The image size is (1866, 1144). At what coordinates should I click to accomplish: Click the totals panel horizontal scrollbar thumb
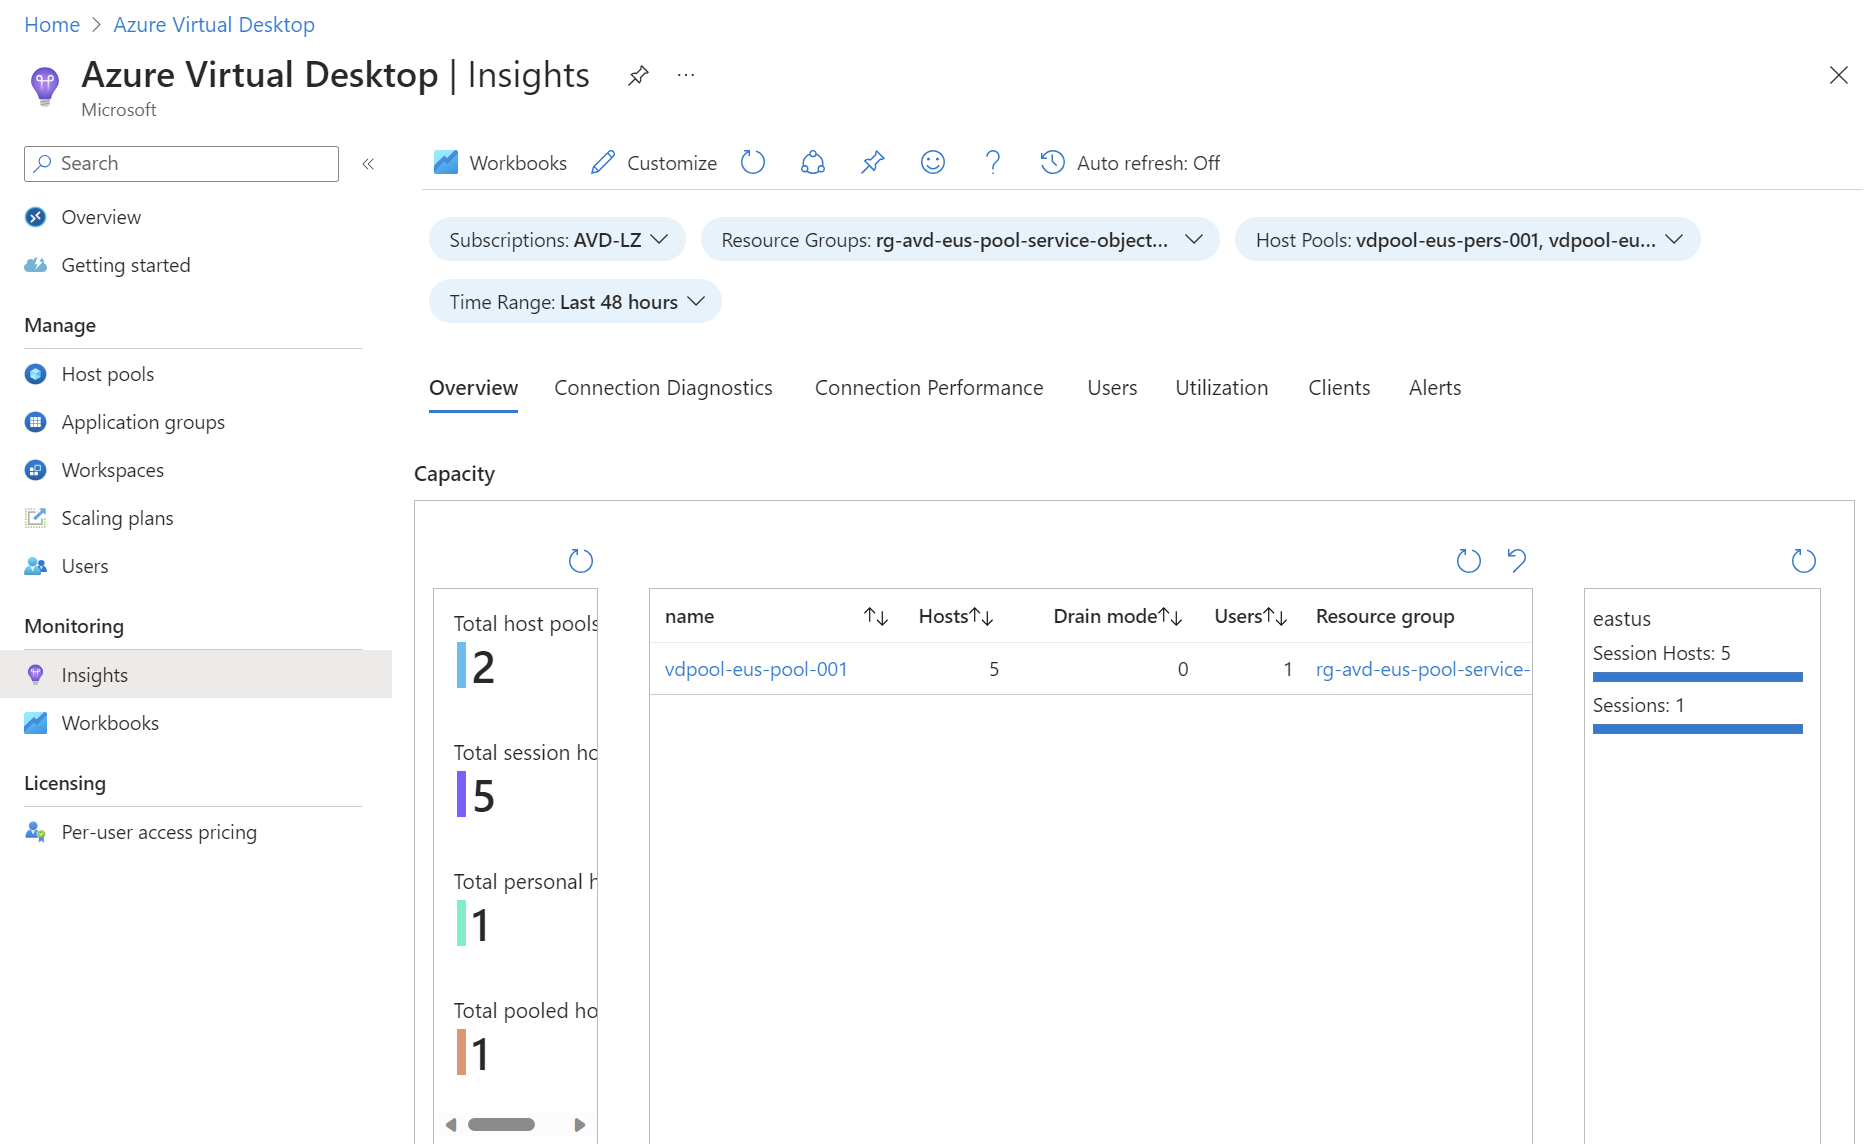pyautogui.click(x=501, y=1125)
